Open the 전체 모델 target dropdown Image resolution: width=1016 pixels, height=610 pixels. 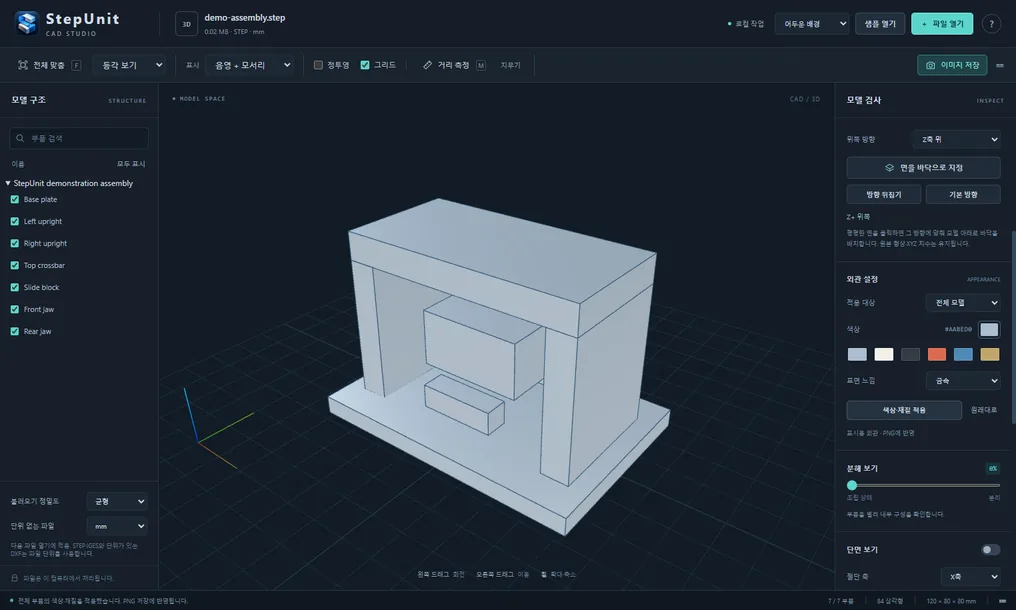pyautogui.click(x=963, y=303)
